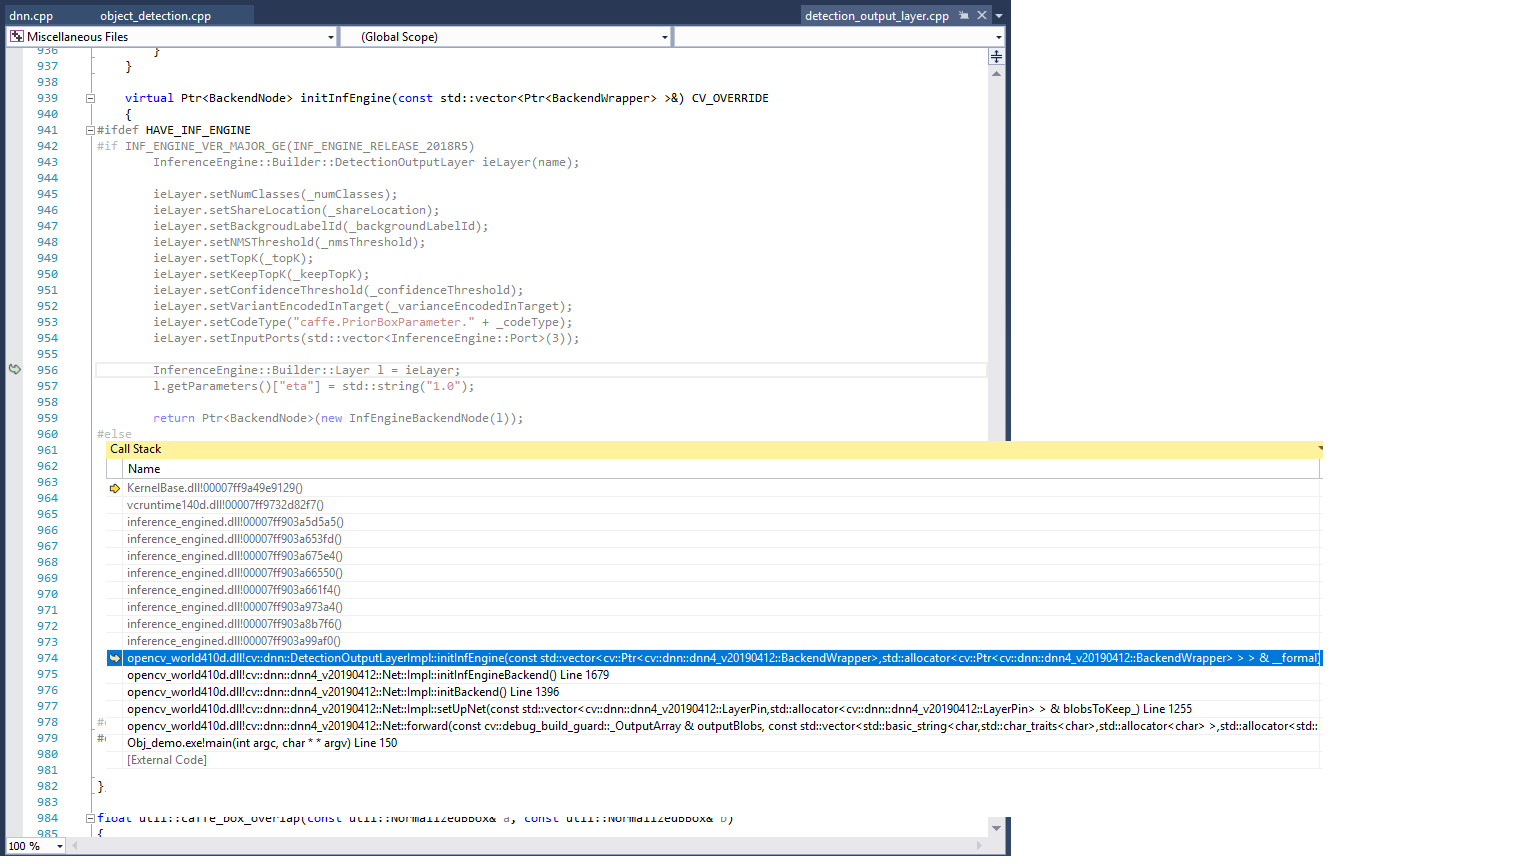Select the KernelBase.dll!00007ff9a49e9129() frame

pyautogui.click(x=215, y=488)
